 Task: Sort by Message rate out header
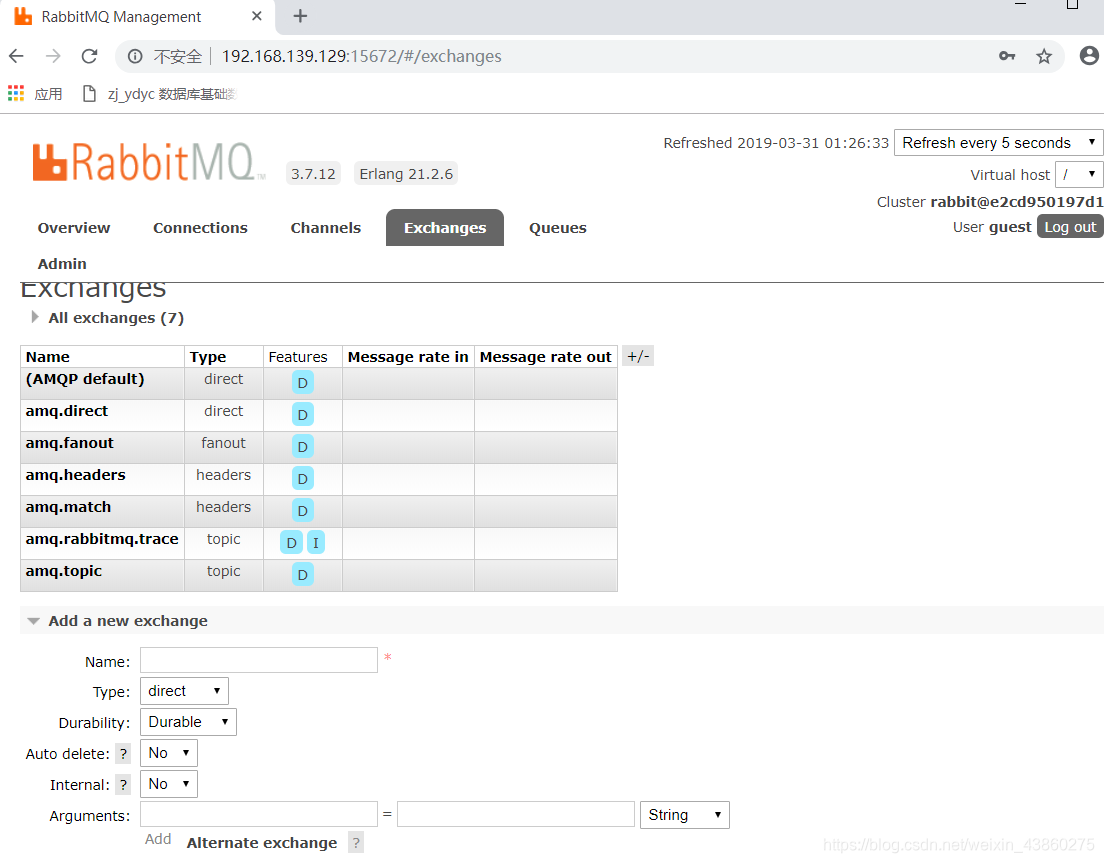point(546,357)
